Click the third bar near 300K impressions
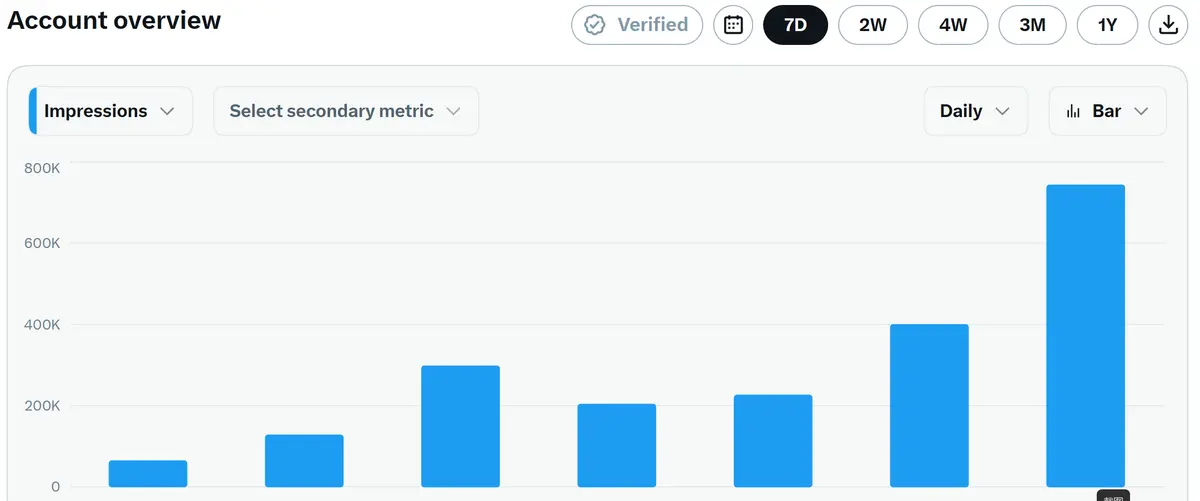 (460, 427)
